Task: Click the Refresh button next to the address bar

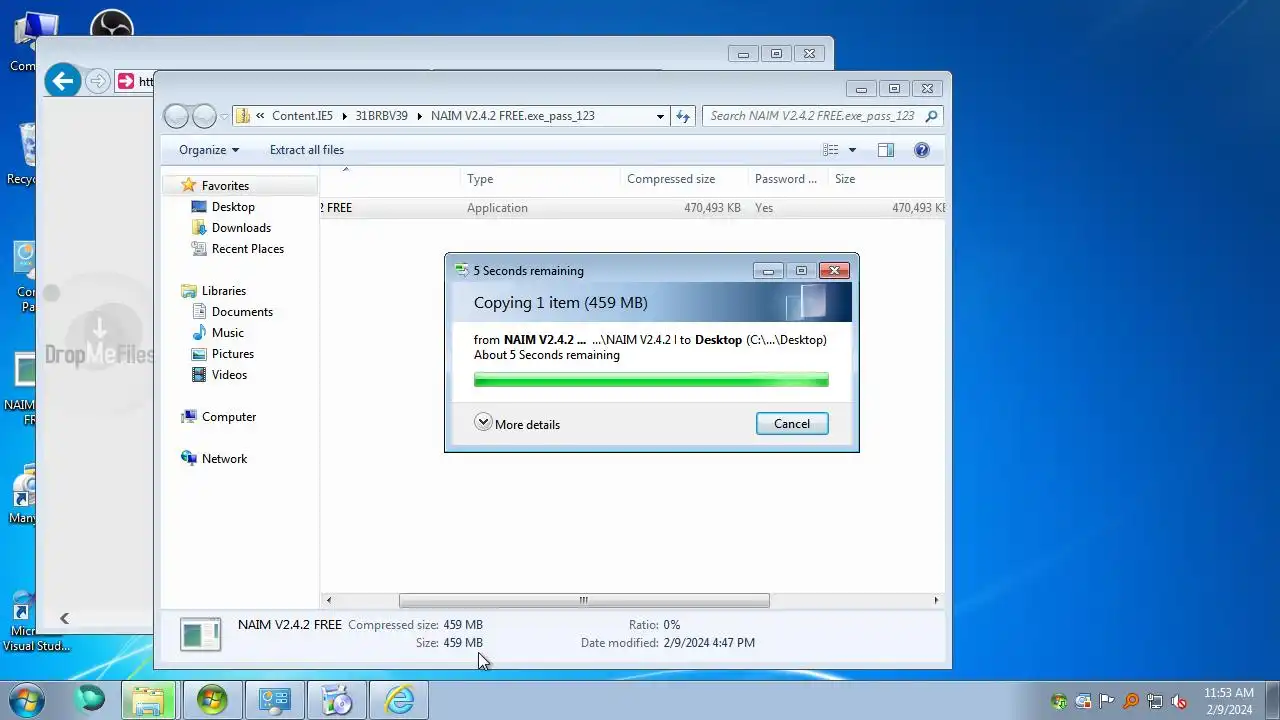Action: [683, 116]
